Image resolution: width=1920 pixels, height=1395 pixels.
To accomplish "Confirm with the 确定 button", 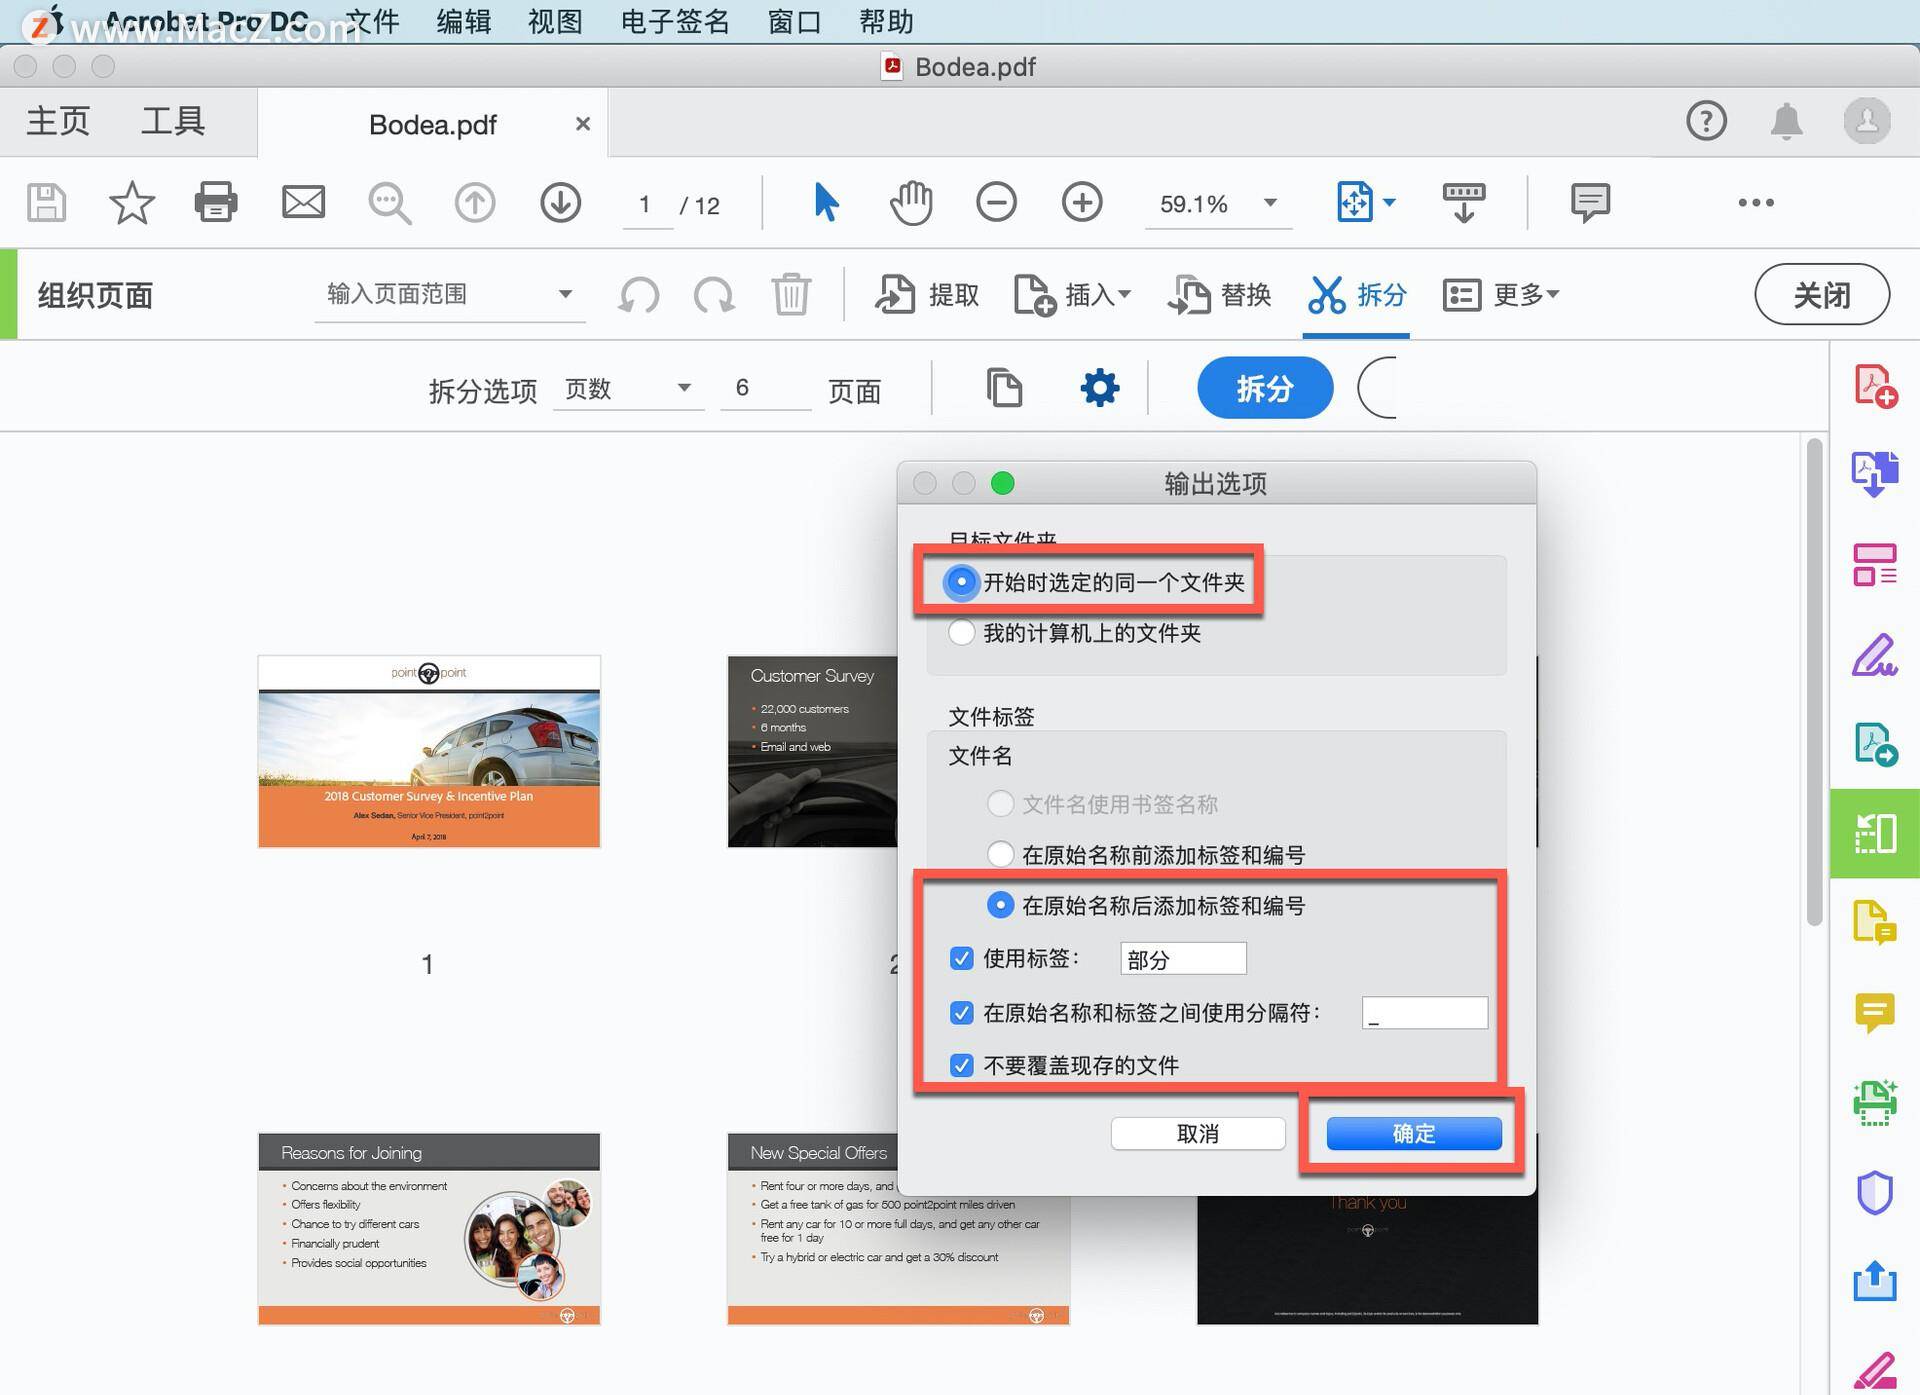I will coord(1413,1132).
